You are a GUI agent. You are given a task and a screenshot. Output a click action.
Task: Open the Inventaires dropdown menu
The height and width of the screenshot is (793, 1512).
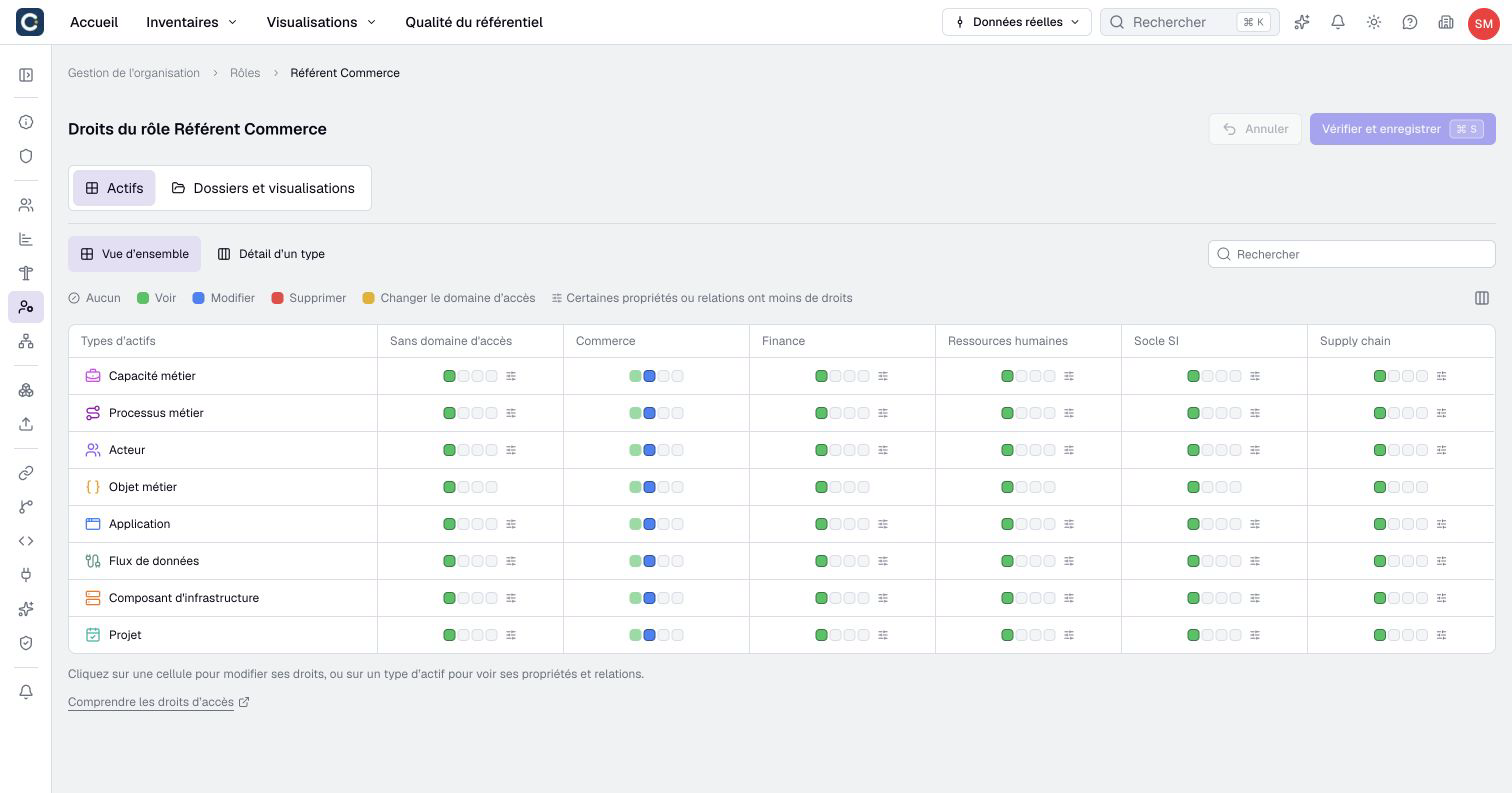(x=192, y=22)
